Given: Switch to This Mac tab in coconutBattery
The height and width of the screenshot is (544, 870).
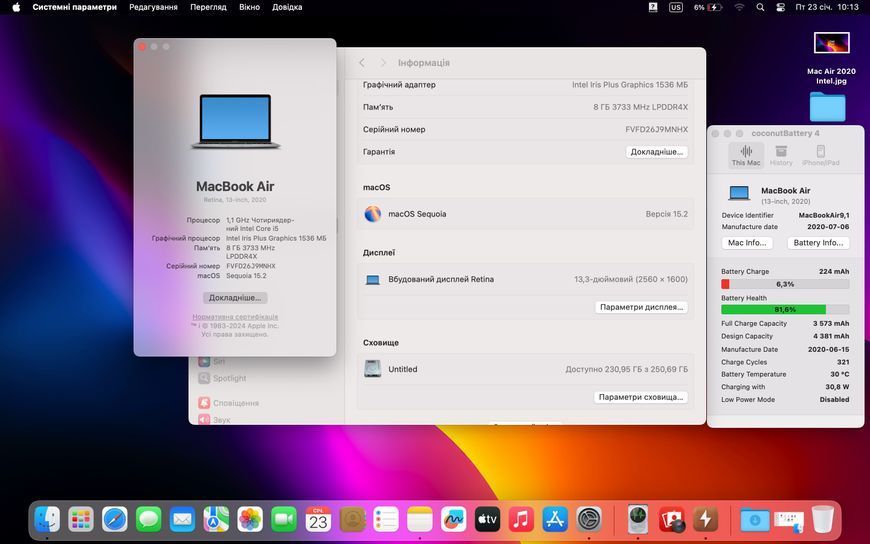Looking at the screenshot, I should (746, 155).
